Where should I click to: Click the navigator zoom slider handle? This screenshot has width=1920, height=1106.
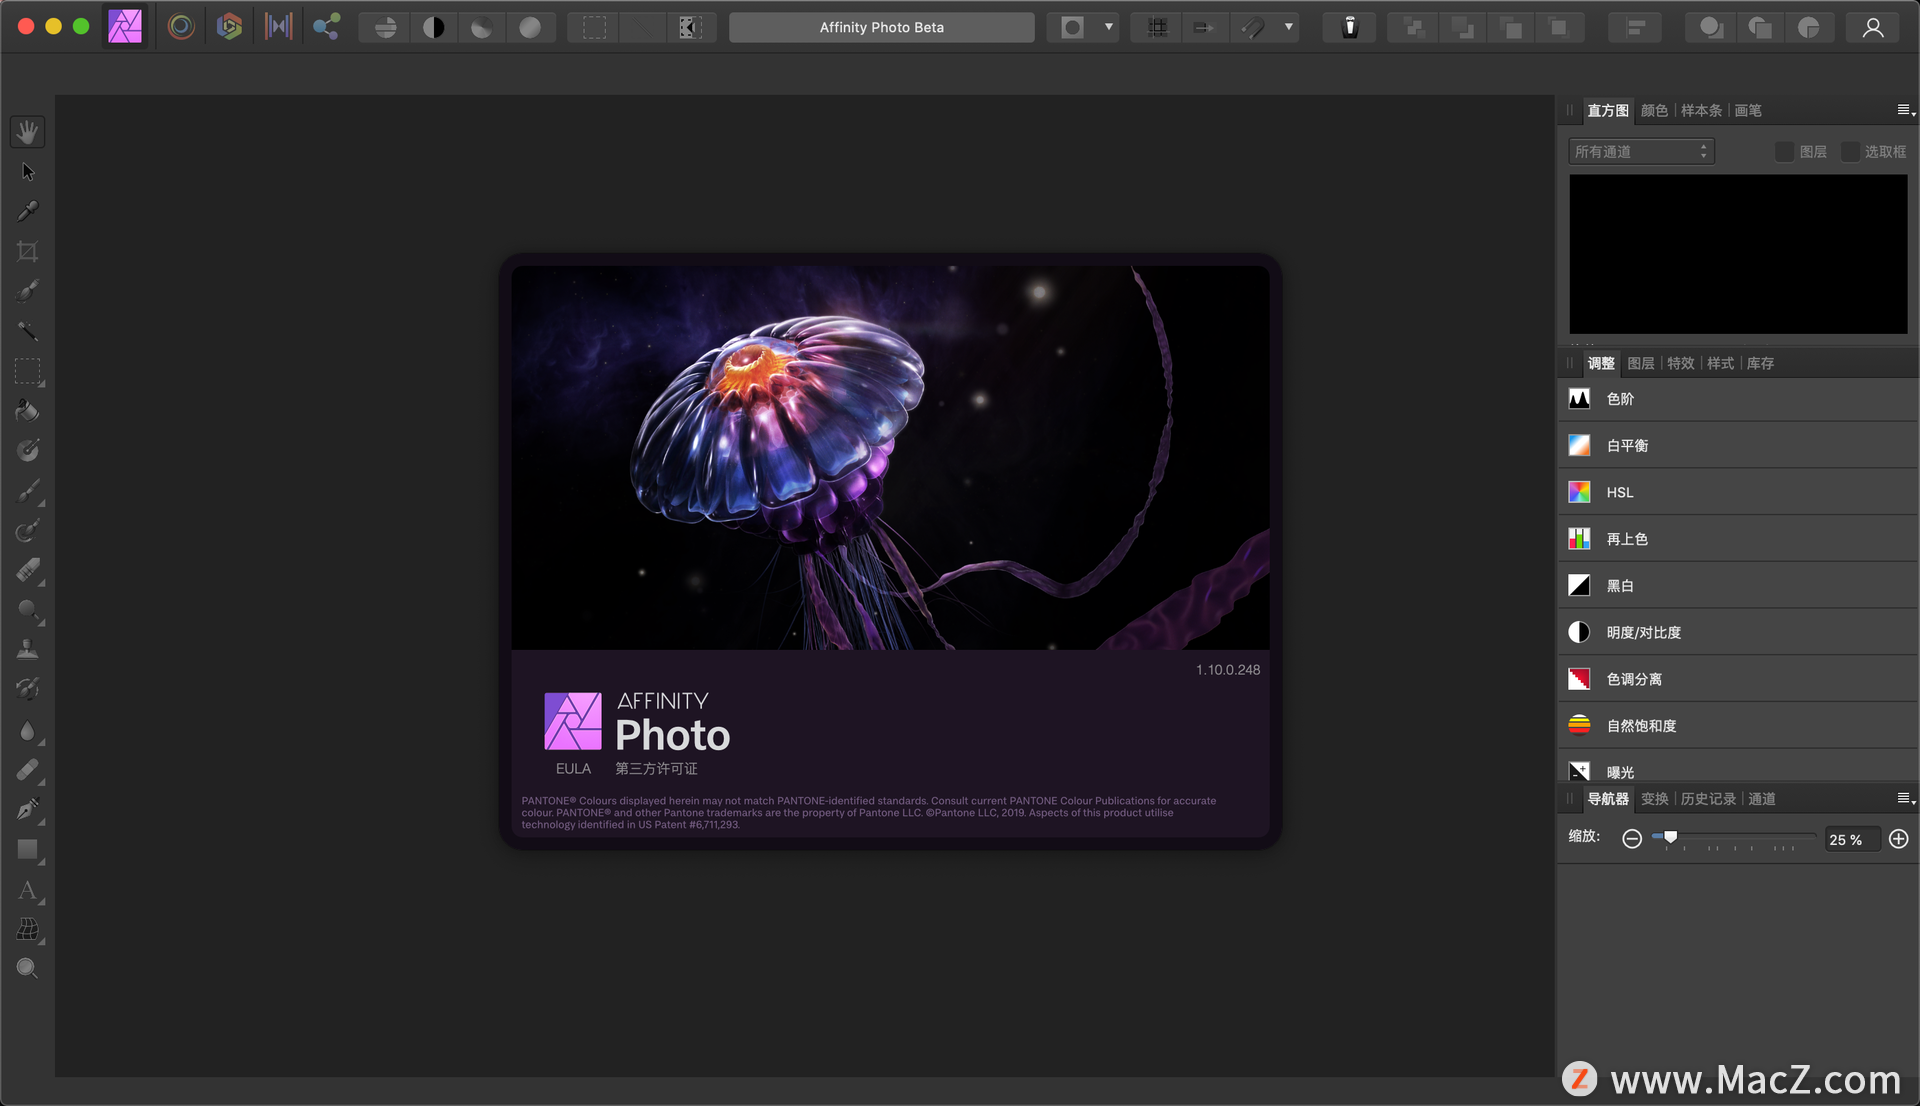(x=1670, y=838)
